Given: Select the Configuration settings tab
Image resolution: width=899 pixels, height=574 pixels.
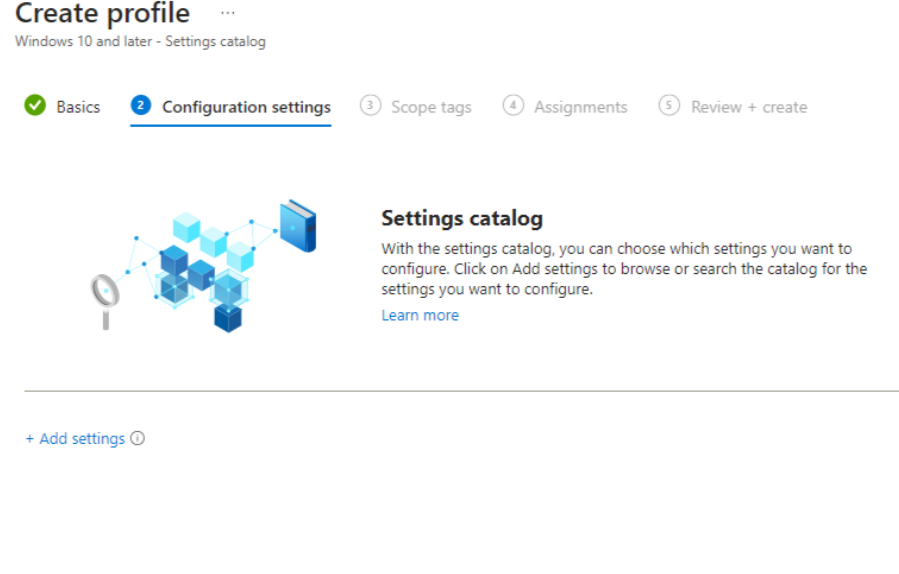Looking at the screenshot, I should coord(246,107).
